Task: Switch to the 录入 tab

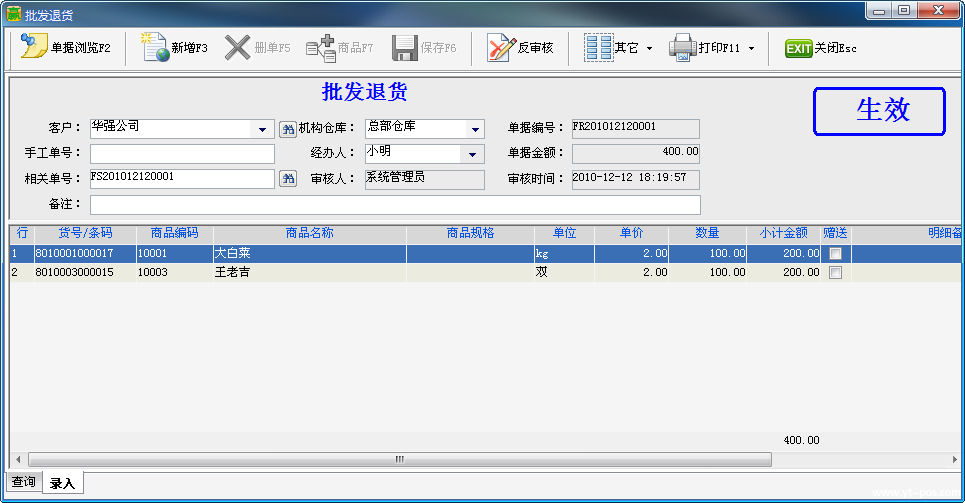Action: pos(62,483)
